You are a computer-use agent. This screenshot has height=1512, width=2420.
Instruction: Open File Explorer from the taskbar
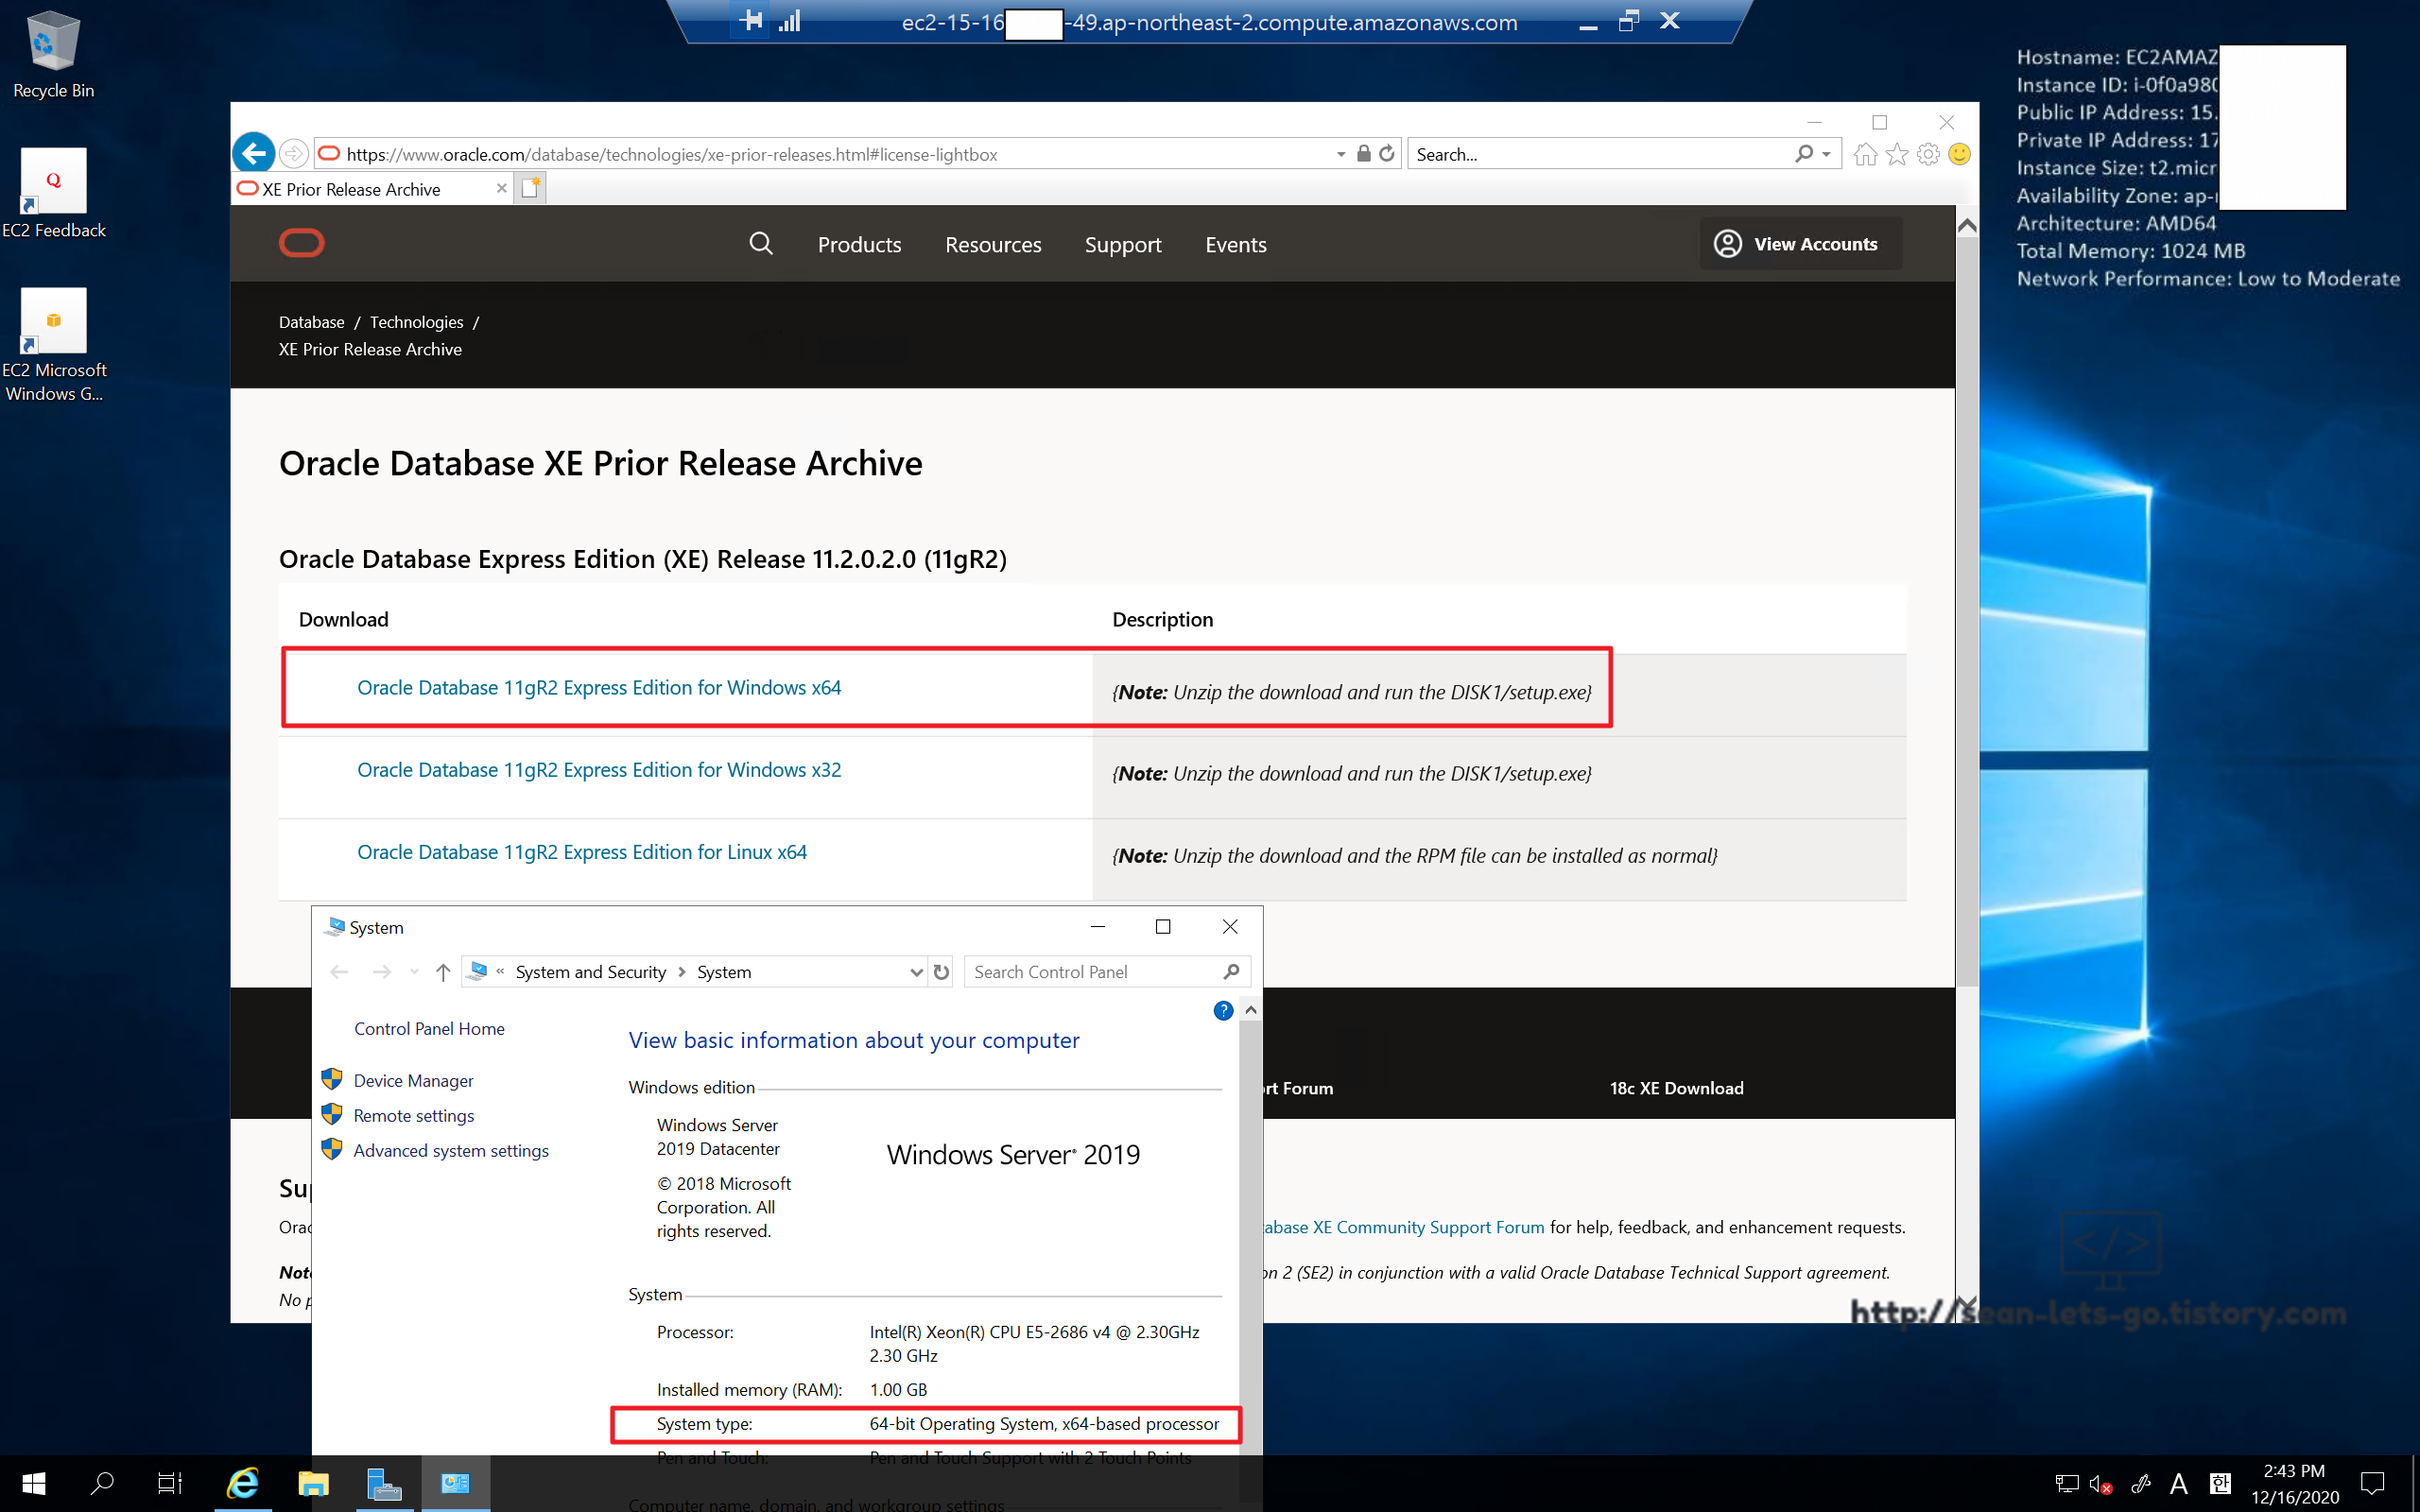pyautogui.click(x=313, y=1483)
